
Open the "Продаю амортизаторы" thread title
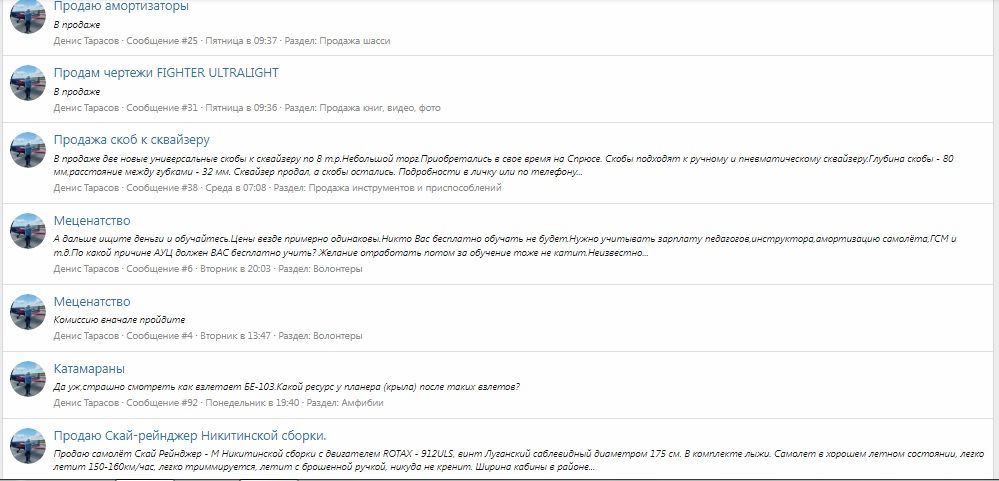click(x=120, y=7)
